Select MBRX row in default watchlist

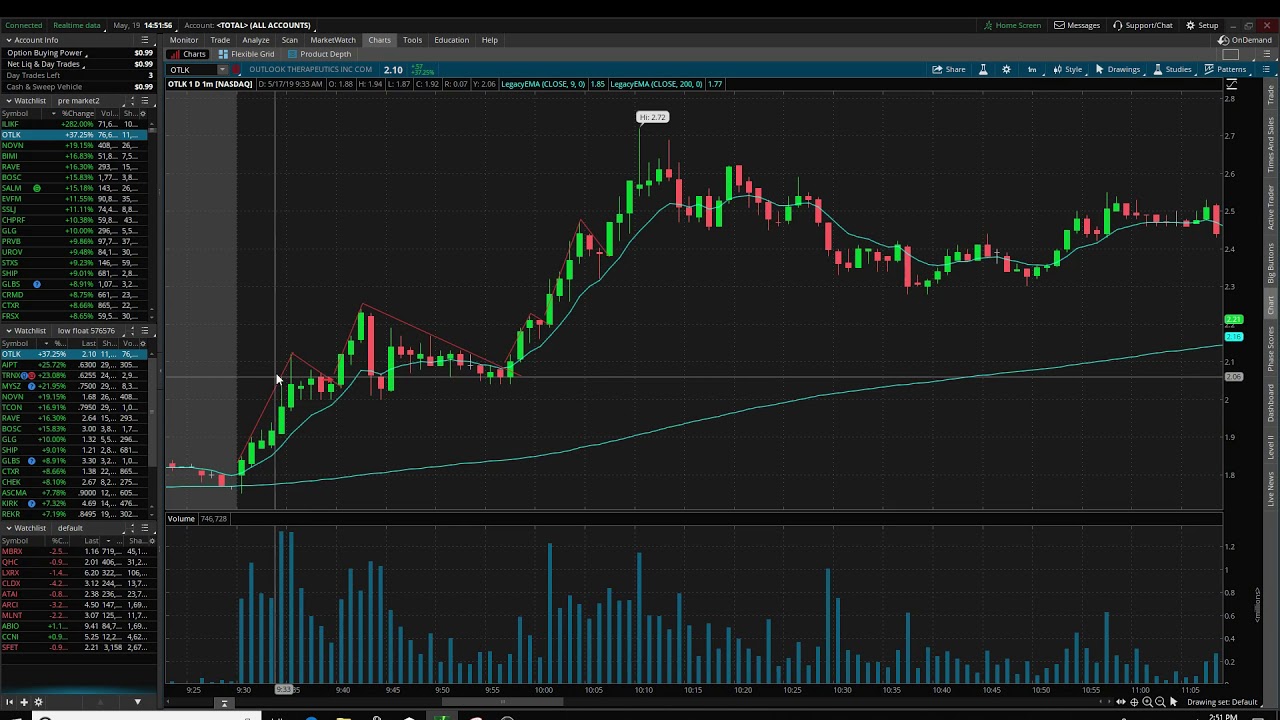[76, 551]
